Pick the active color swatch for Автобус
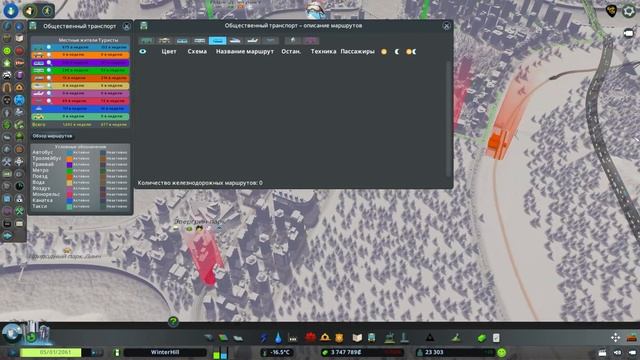Image resolution: width=640 pixels, height=360 pixels. 70,153
